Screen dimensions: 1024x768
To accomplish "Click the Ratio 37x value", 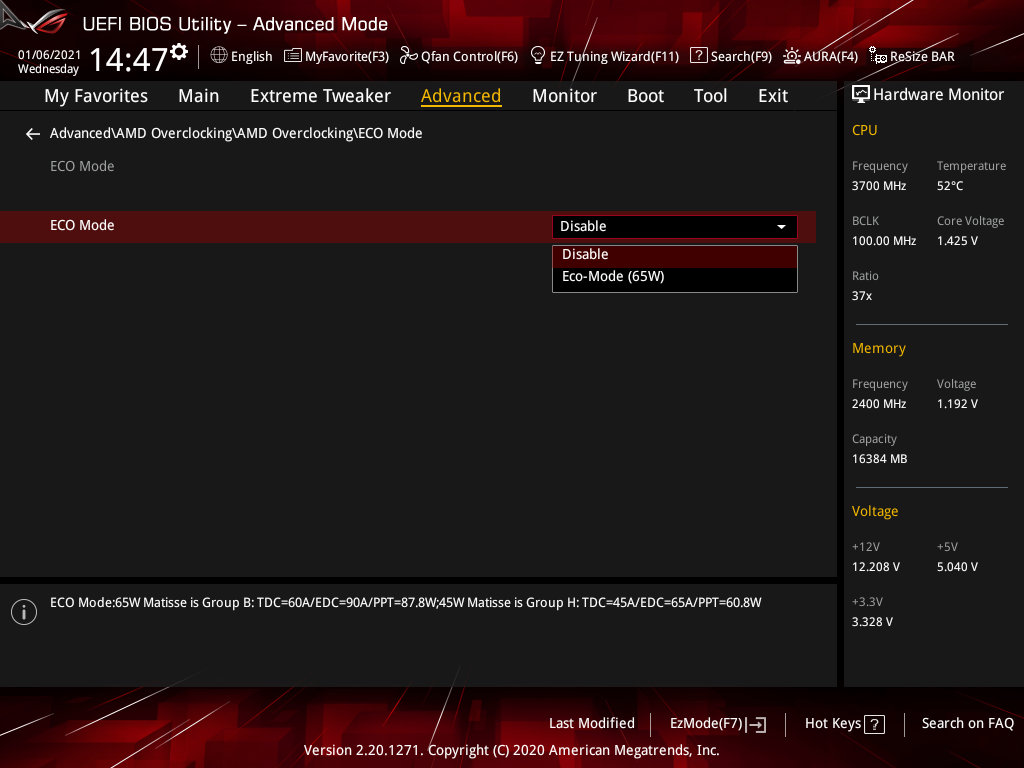I will tap(862, 296).
